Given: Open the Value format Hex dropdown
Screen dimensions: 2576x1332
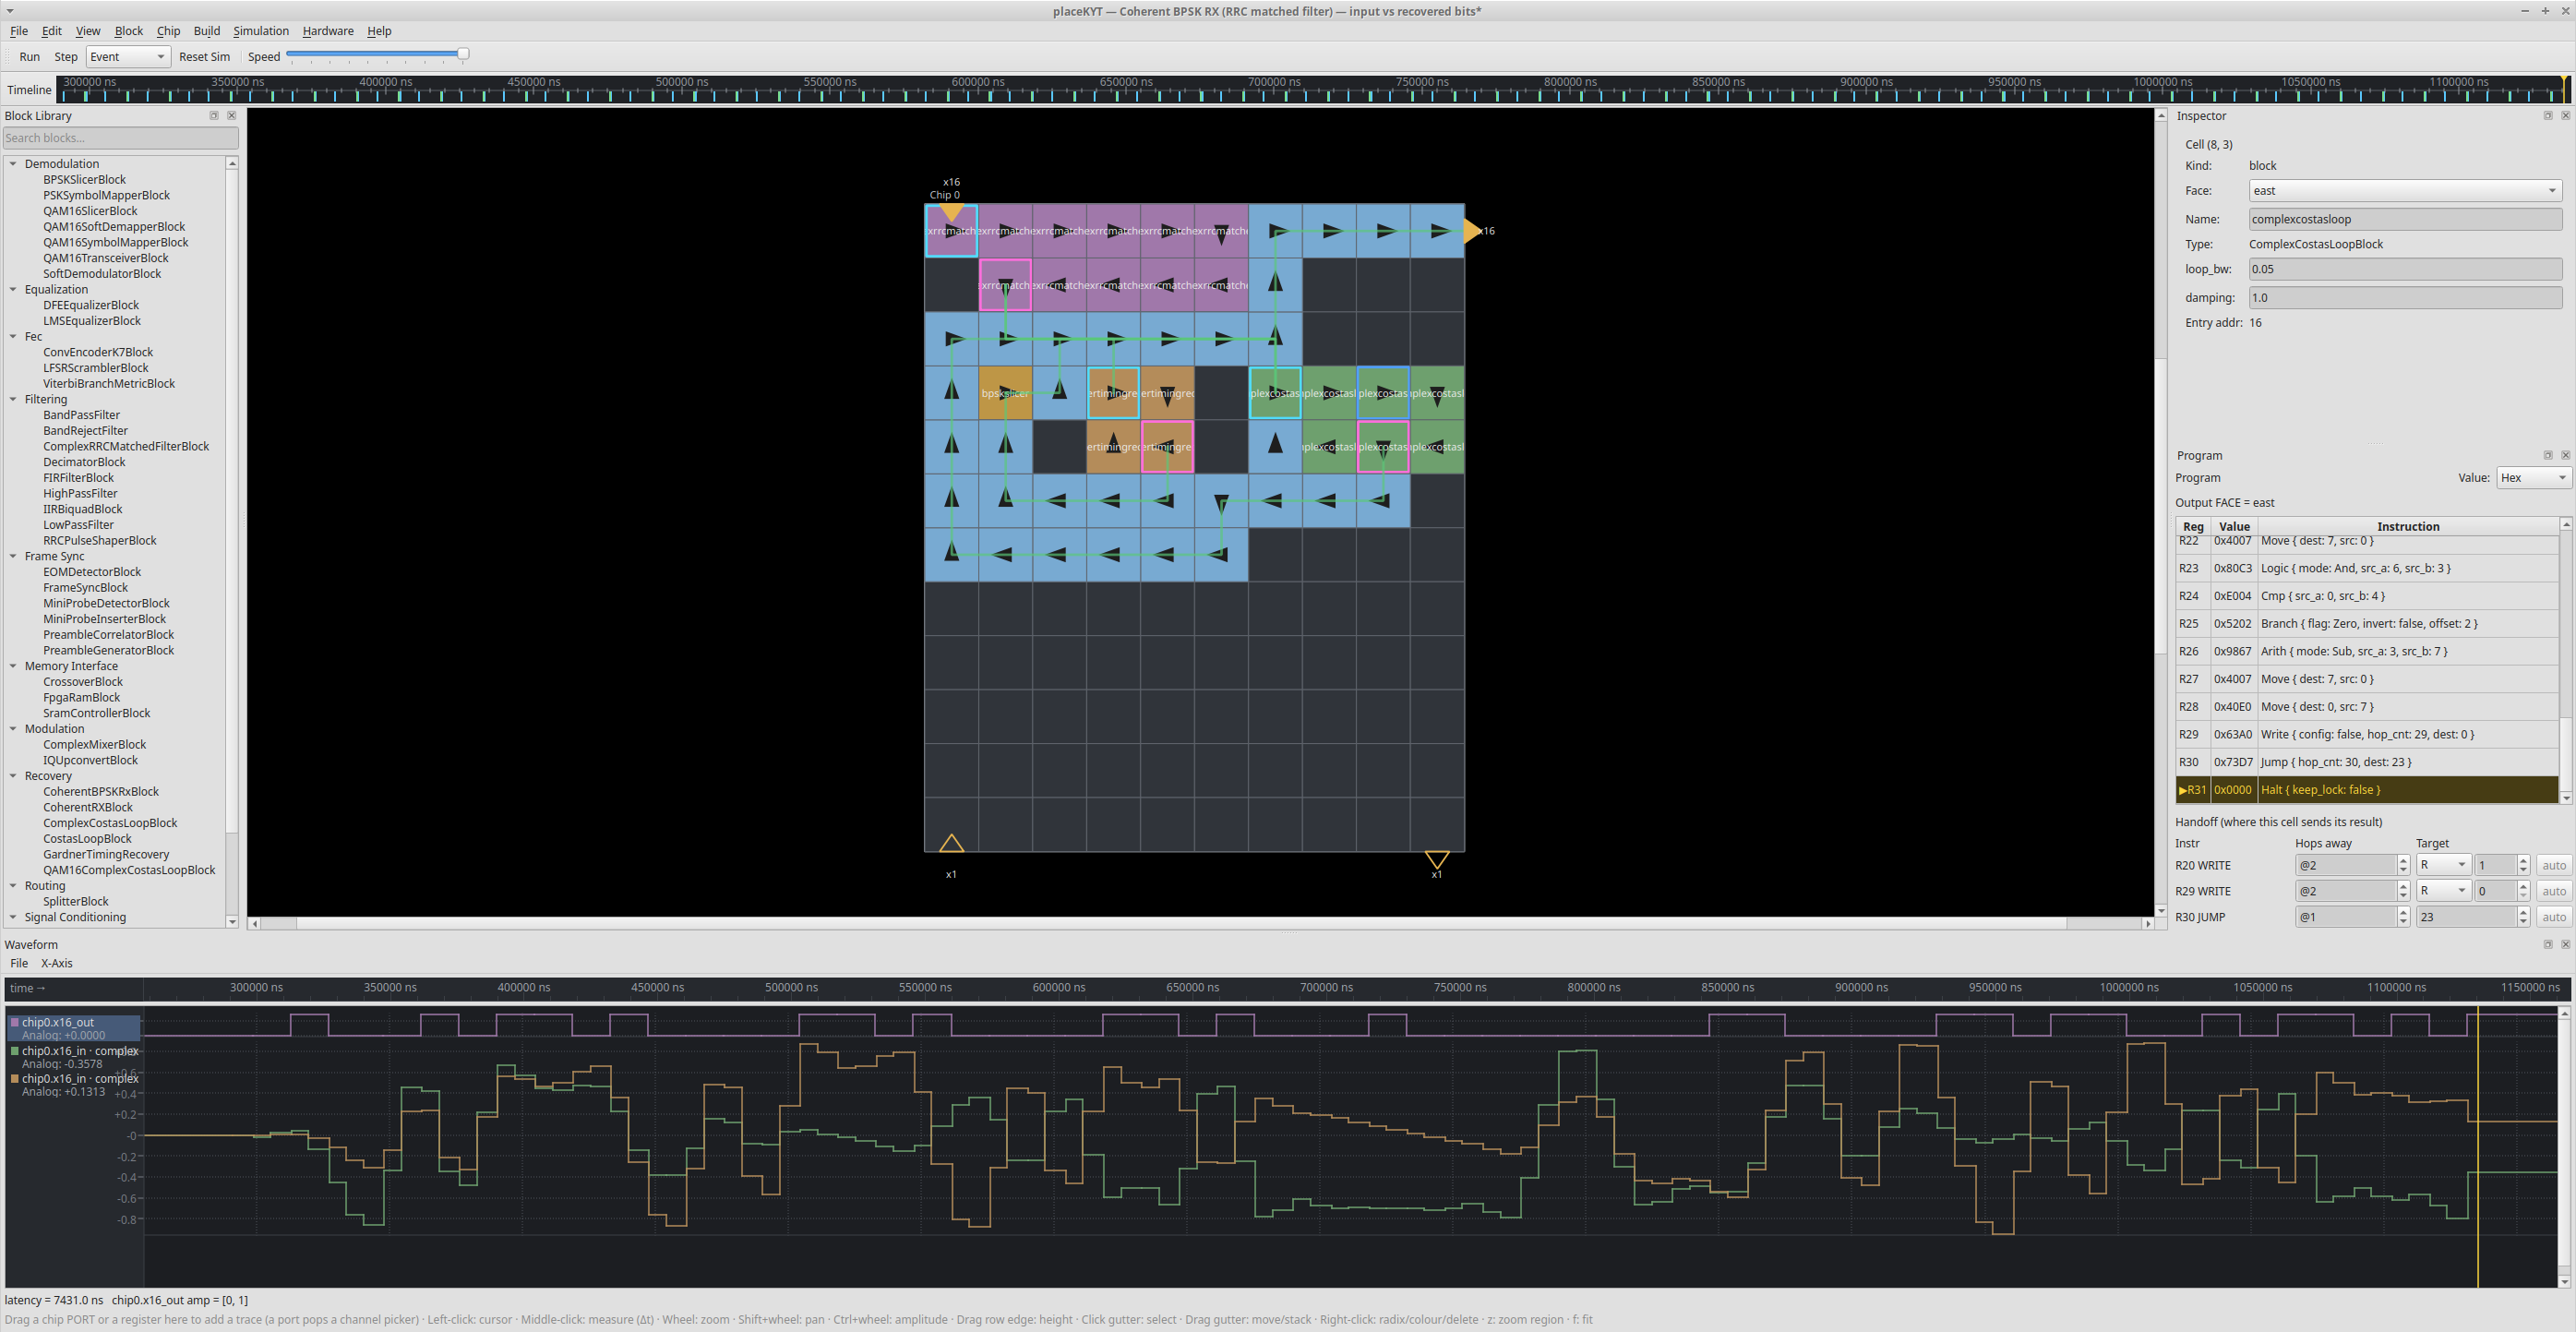Looking at the screenshot, I should point(2533,478).
